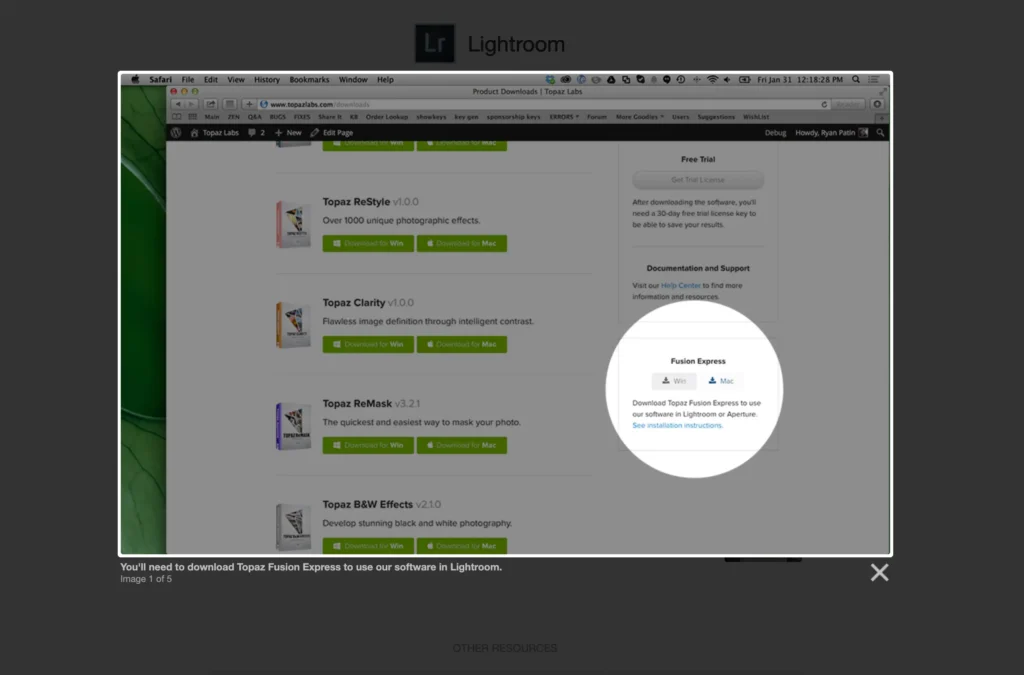Open the History menu
This screenshot has height=675, width=1024.
266,80
